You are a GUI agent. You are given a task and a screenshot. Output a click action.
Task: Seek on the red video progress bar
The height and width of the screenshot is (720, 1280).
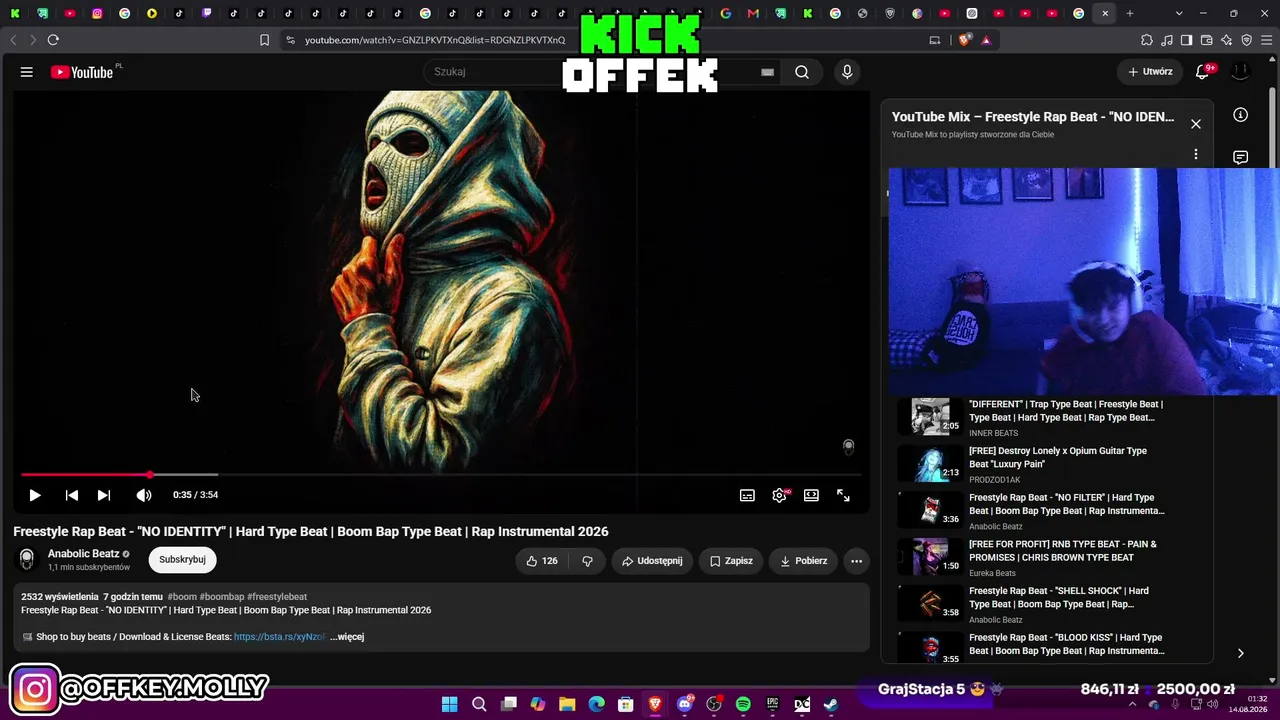pos(441,475)
